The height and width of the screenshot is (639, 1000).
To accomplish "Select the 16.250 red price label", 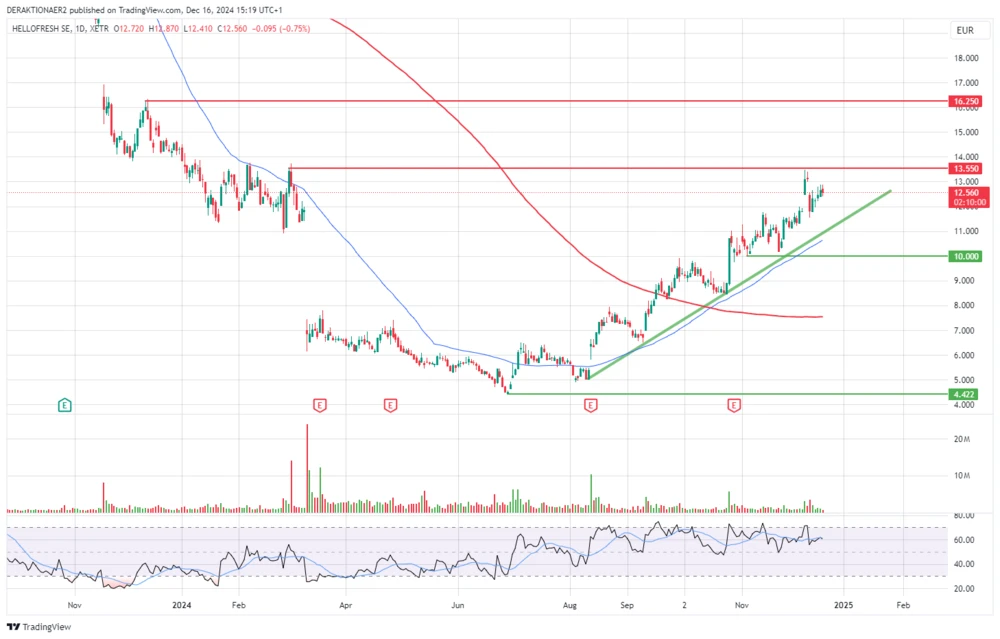I will point(965,101).
